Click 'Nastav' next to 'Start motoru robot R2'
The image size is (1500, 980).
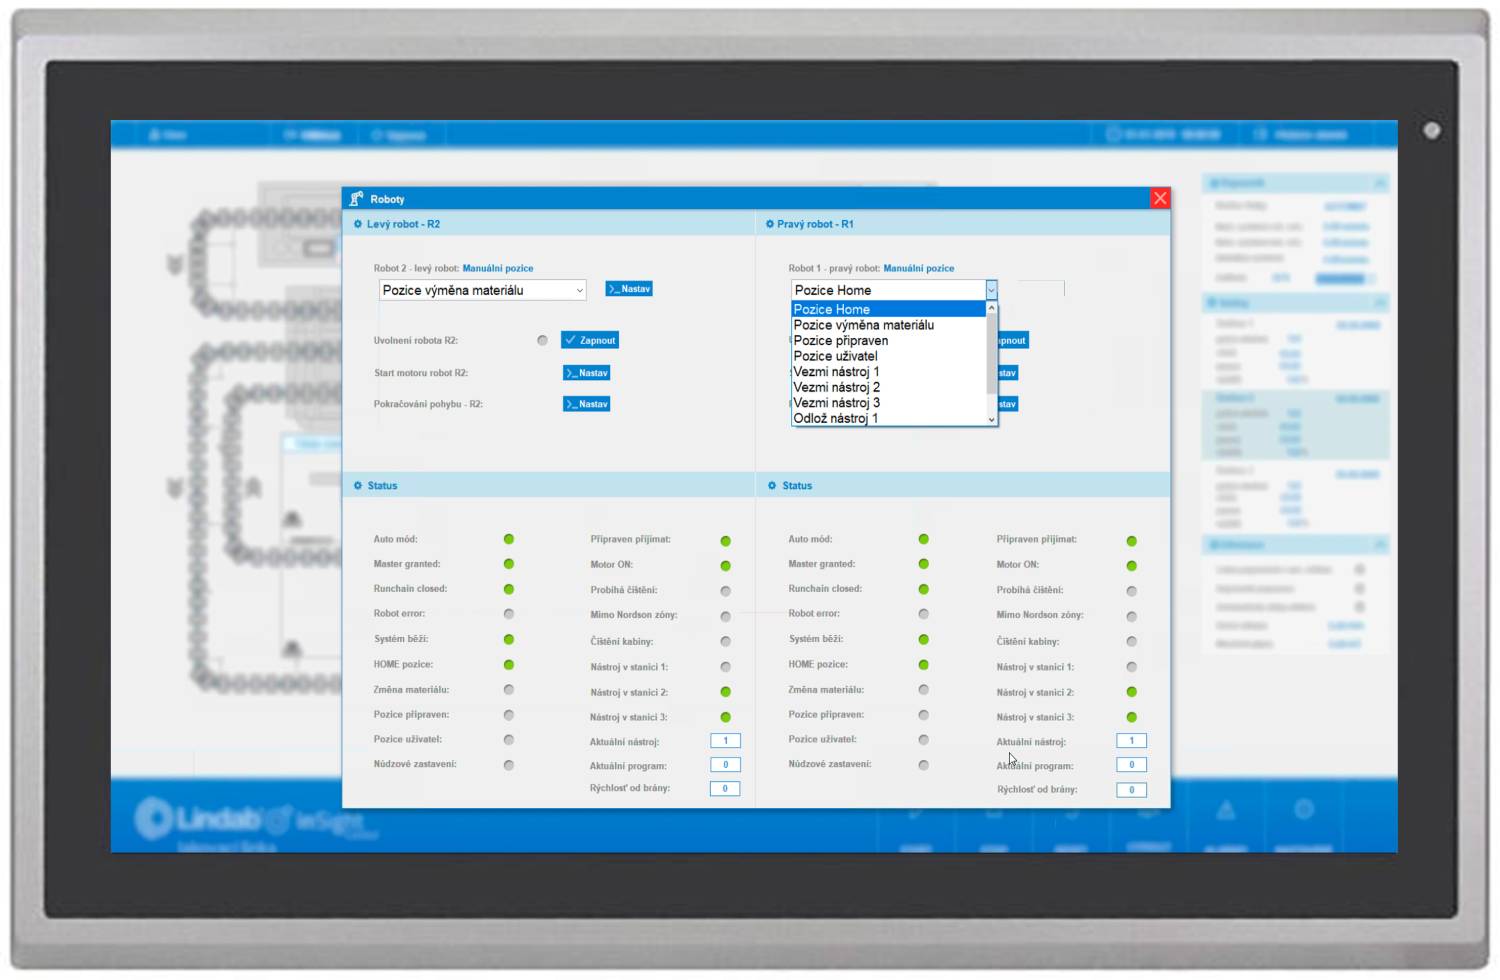pos(587,372)
